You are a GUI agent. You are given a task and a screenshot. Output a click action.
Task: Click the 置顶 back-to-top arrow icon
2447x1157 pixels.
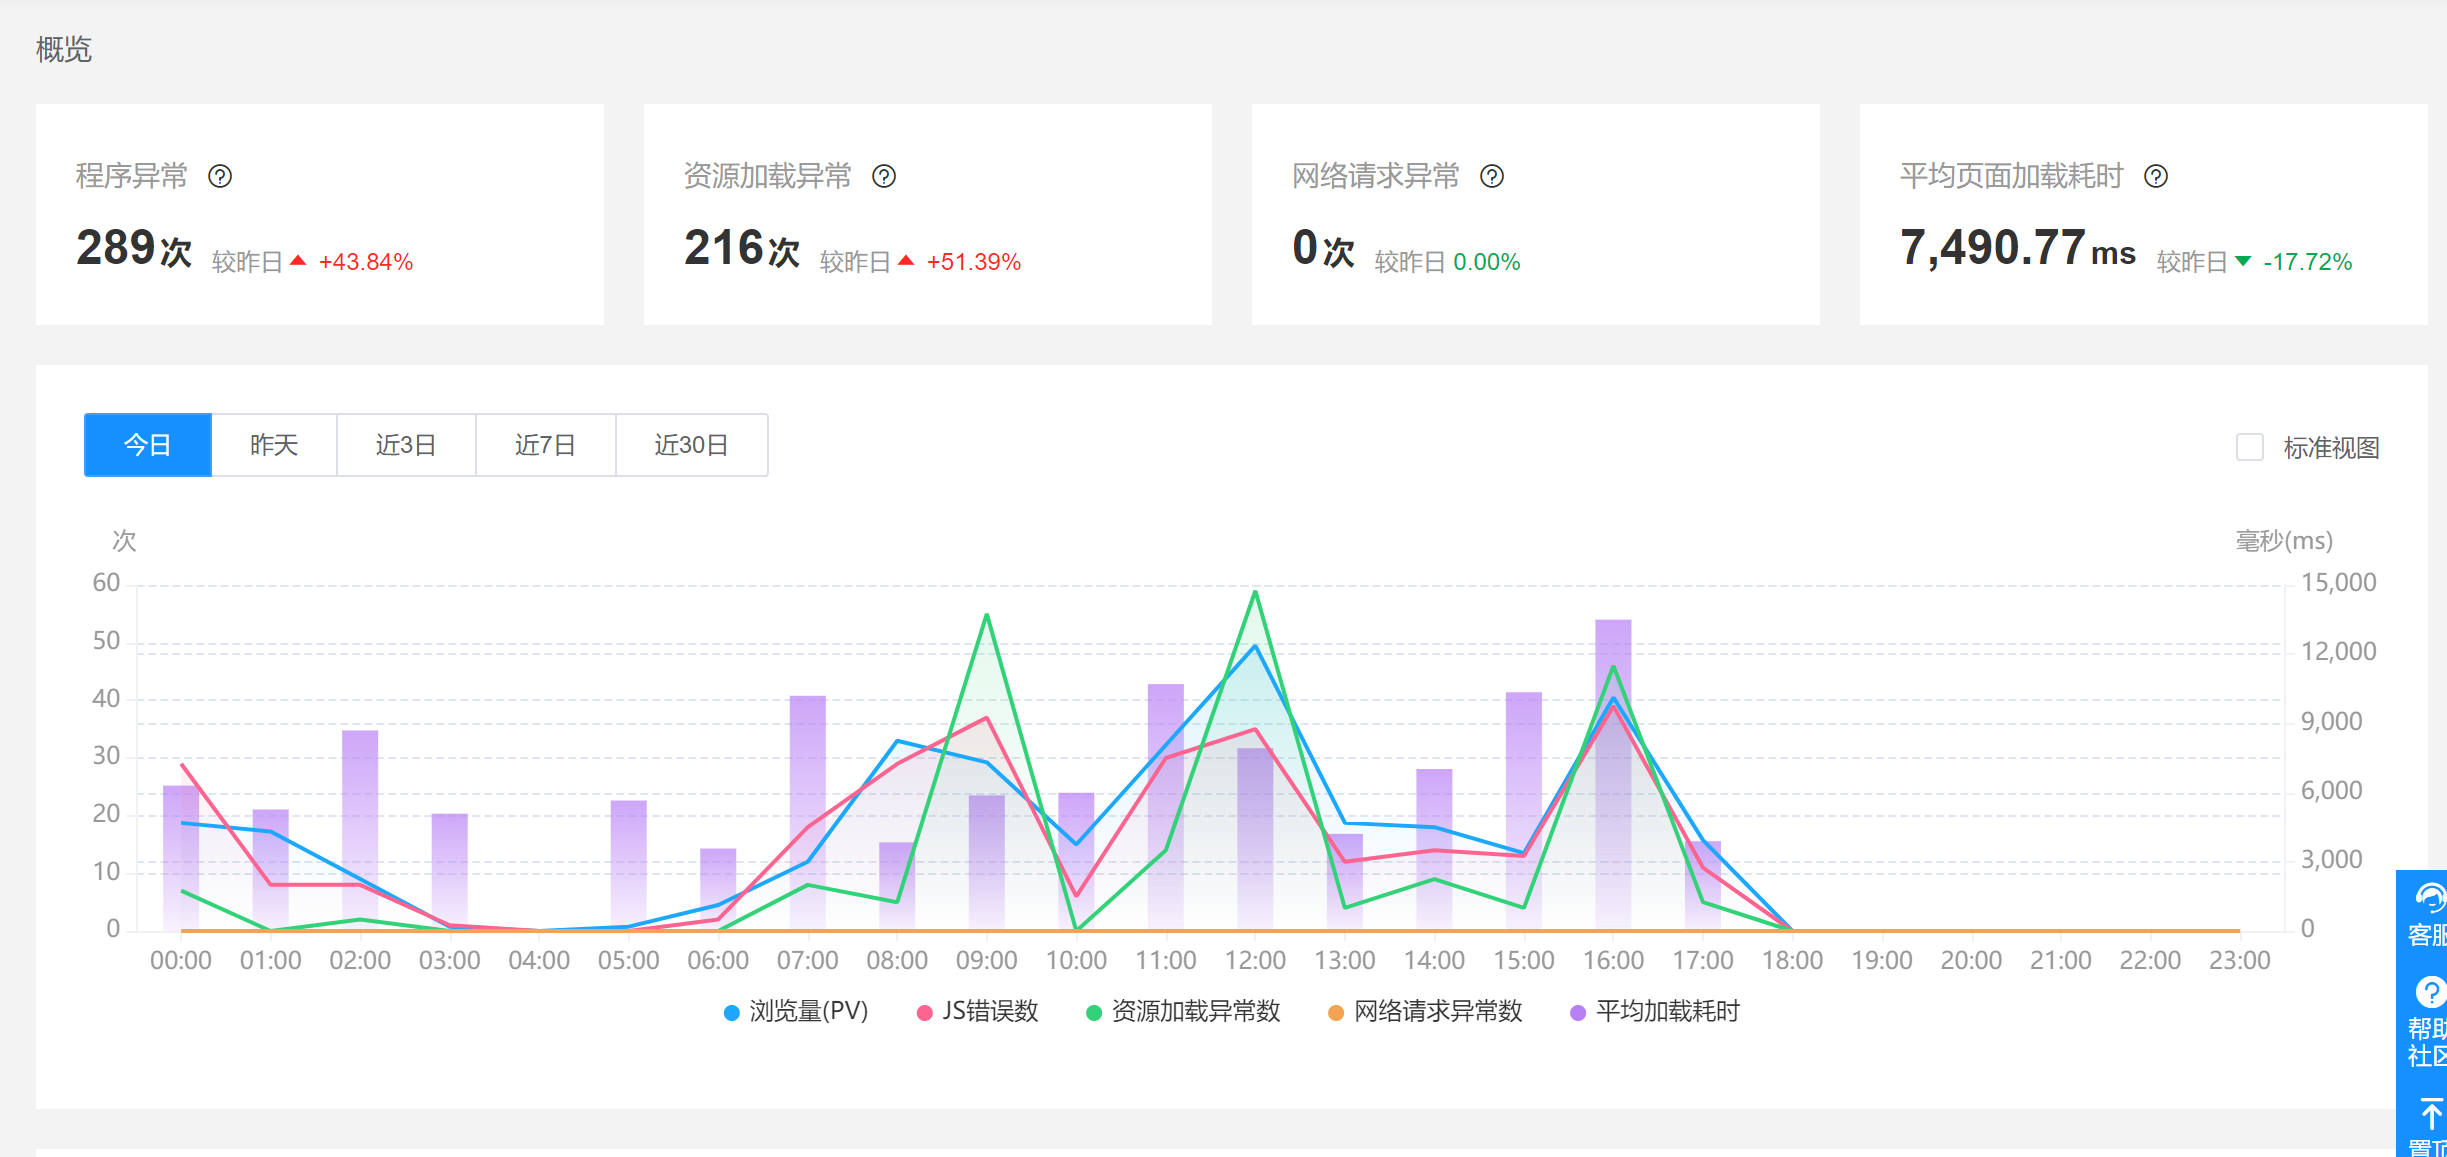2430,1113
